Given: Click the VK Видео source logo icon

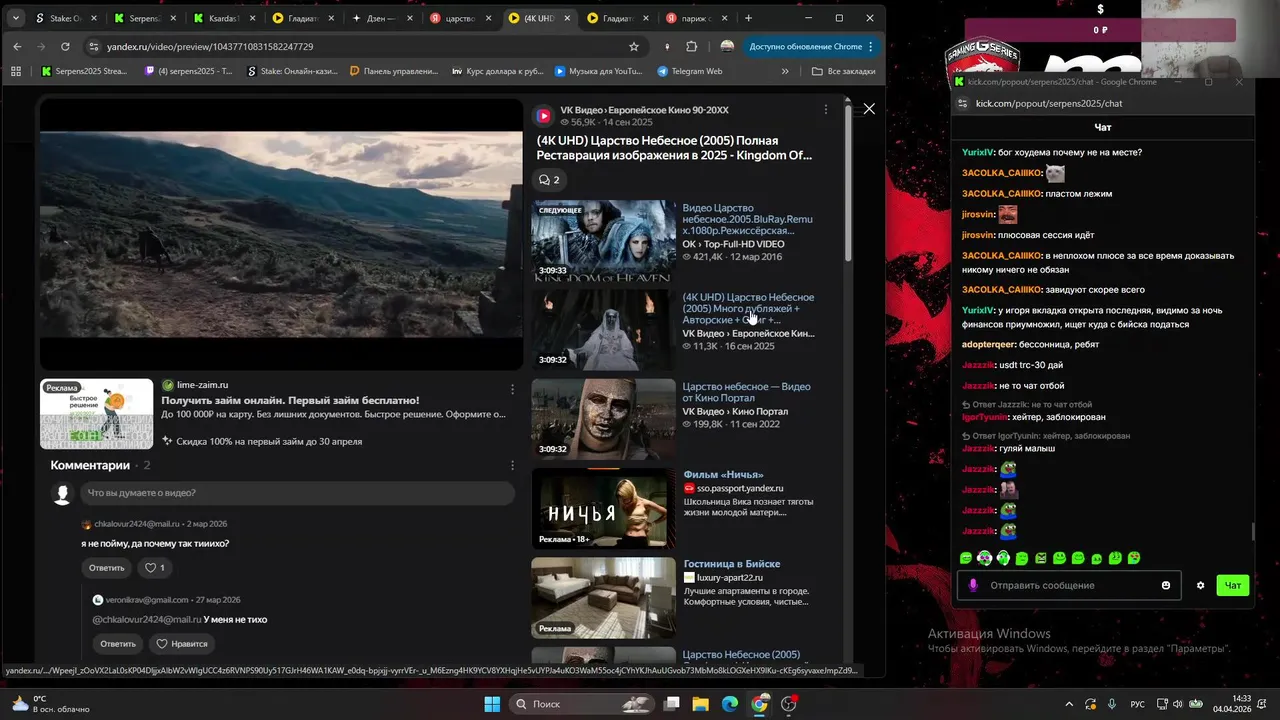Looking at the screenshot, I should coord(544,115).
